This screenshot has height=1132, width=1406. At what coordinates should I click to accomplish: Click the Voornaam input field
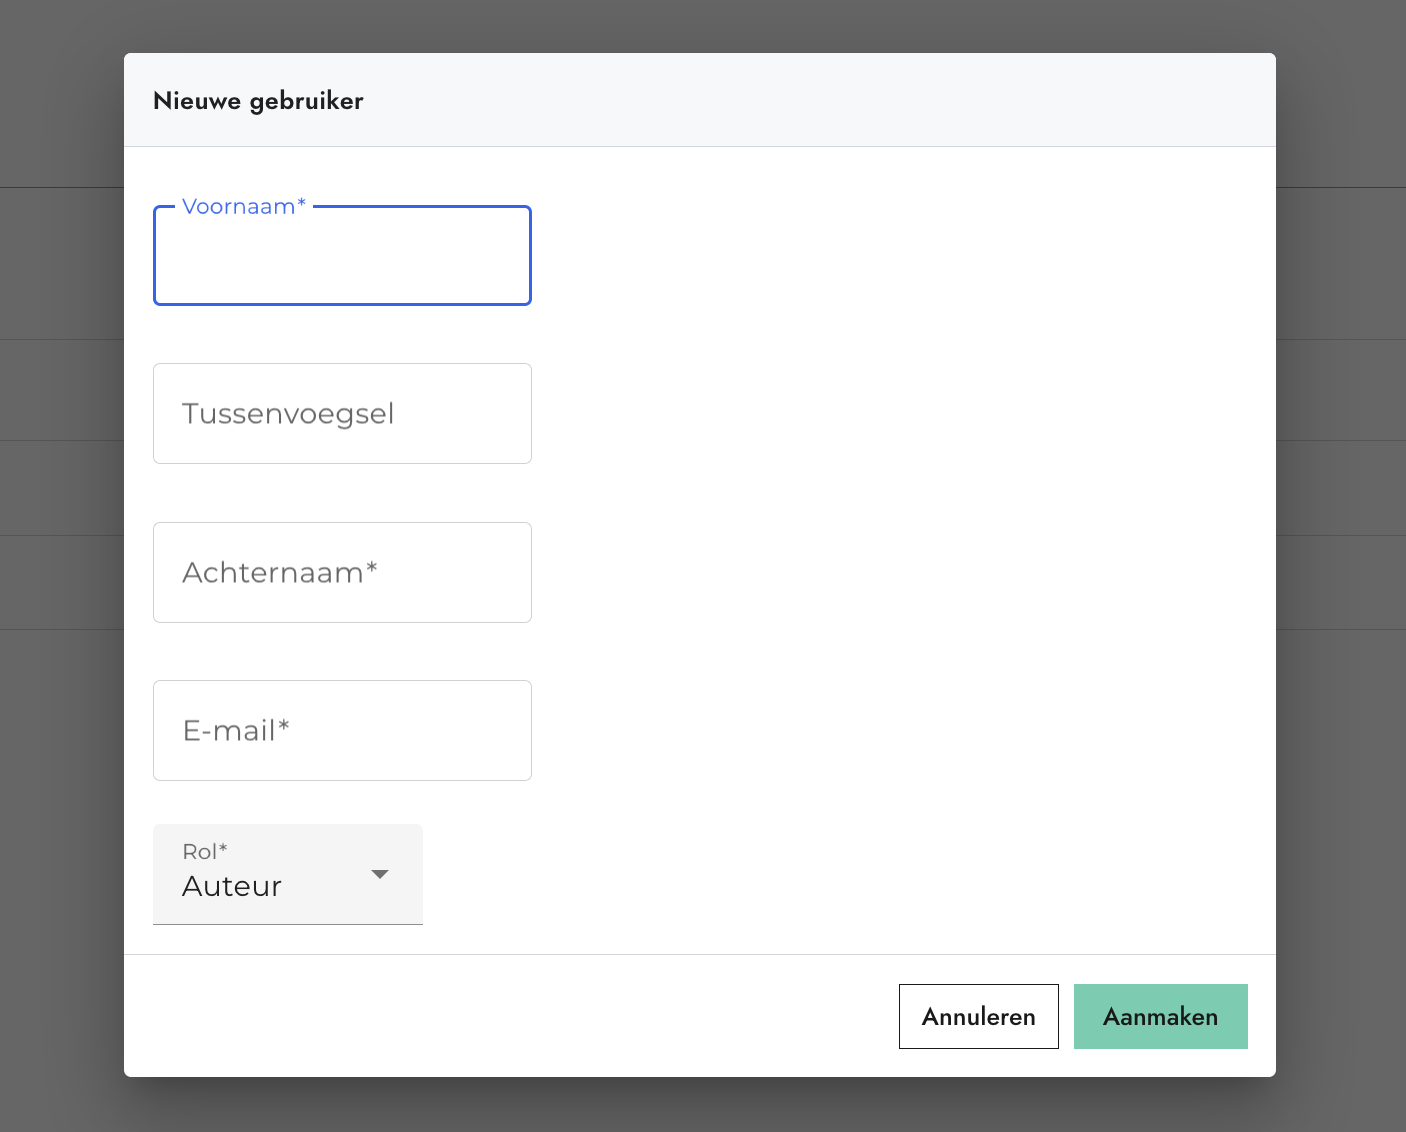(x=342, y=256)
